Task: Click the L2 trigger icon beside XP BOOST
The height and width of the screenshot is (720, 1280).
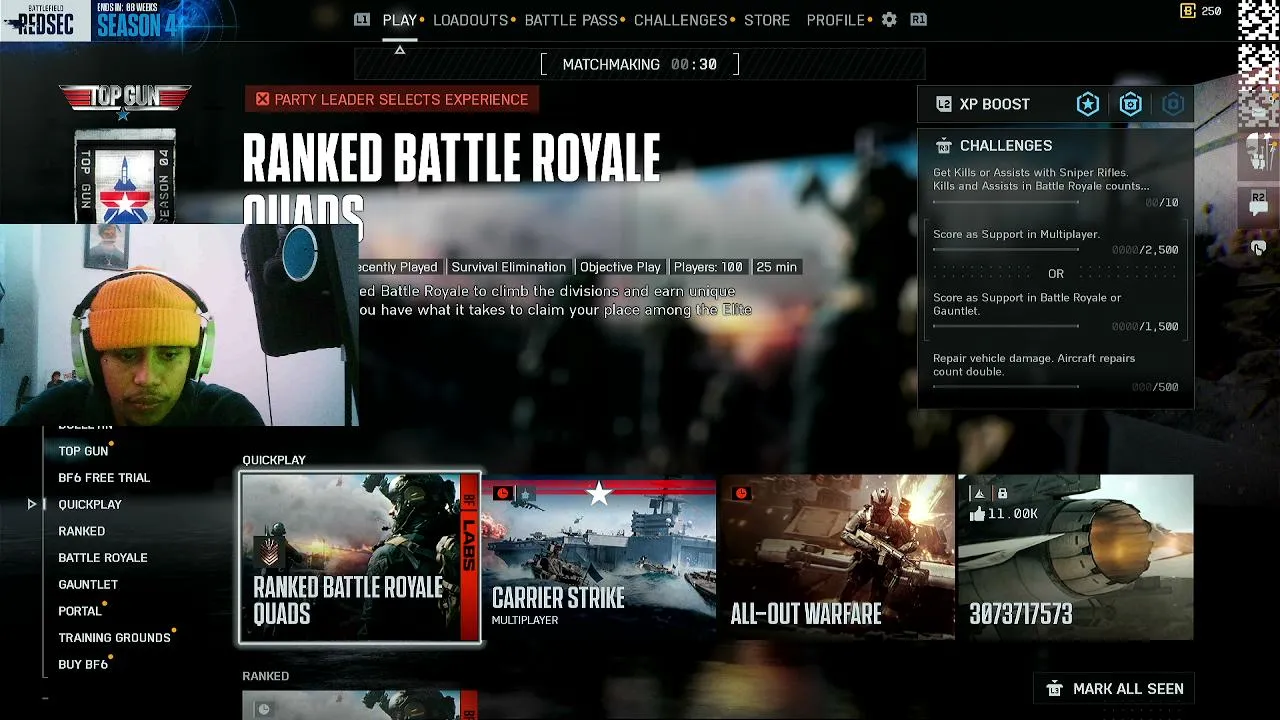Action: [x=943, y=104]
